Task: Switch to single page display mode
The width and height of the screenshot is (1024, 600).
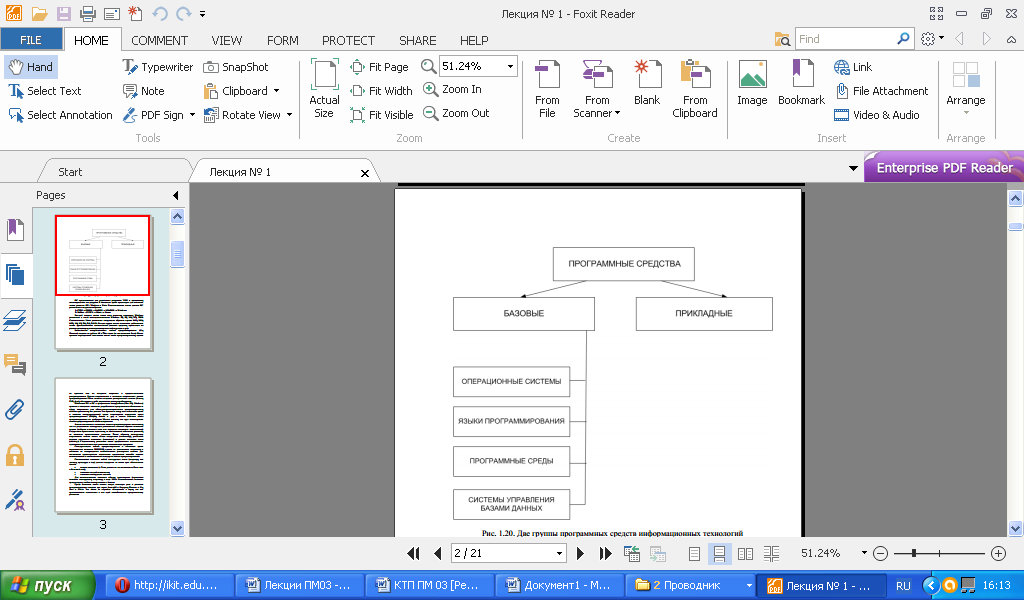Action: tap(695, 553)
